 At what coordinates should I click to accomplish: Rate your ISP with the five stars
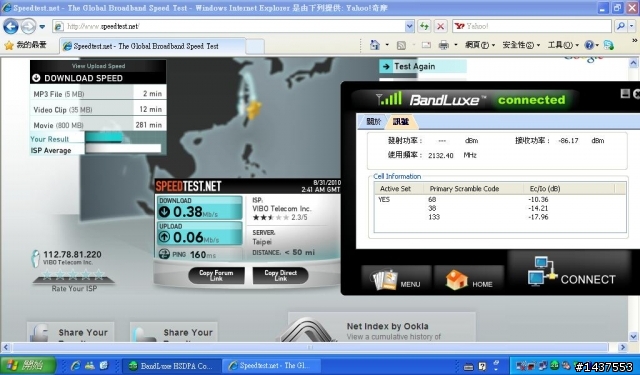73,275
